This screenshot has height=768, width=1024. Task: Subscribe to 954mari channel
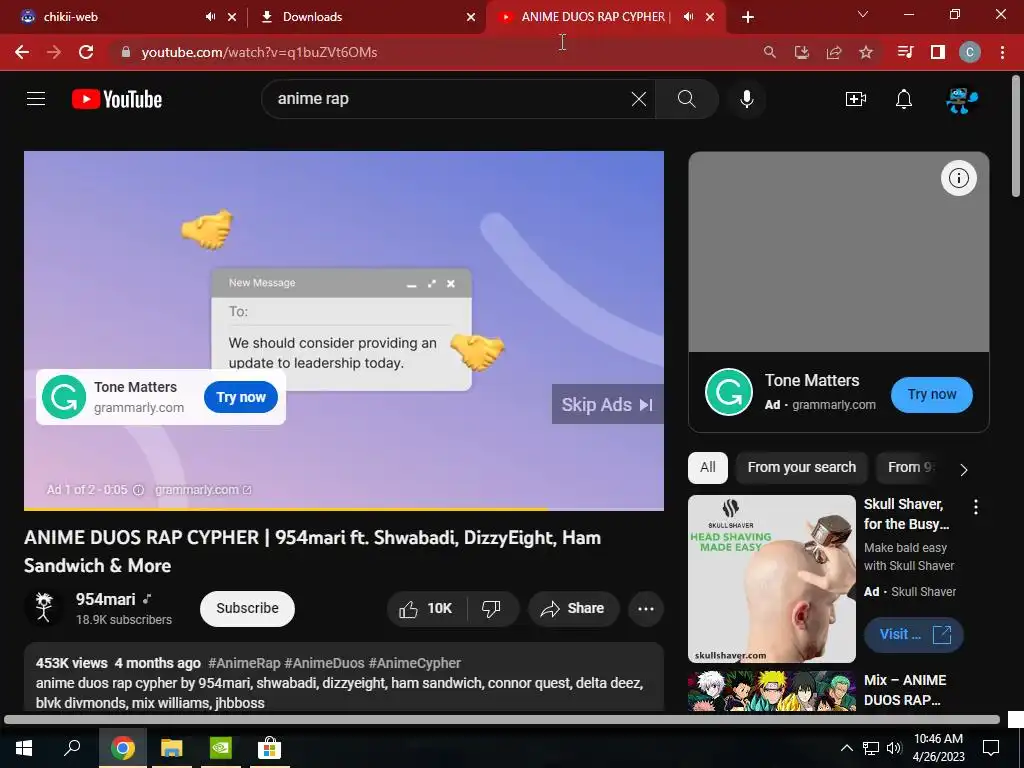pos(247,609)
